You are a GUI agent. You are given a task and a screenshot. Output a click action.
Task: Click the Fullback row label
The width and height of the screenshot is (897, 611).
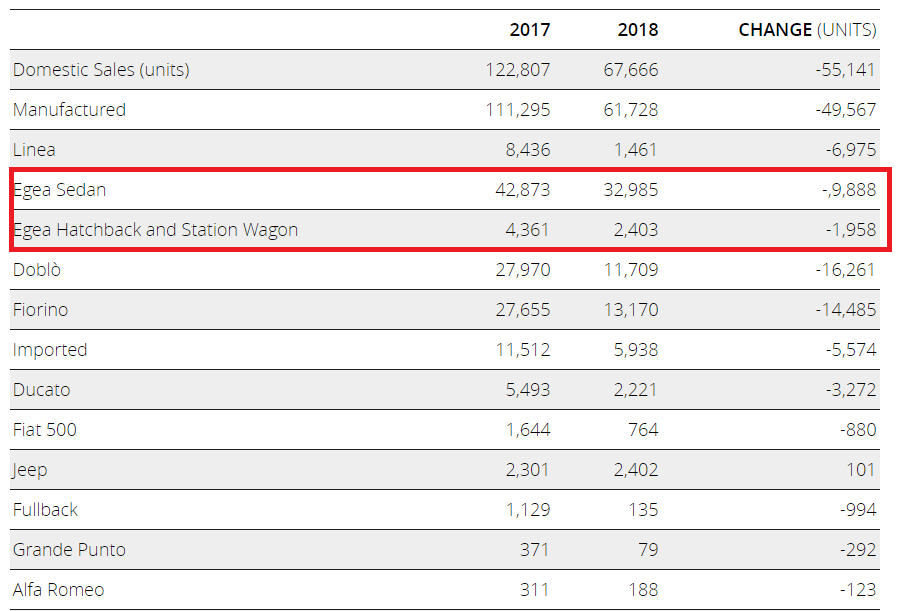45,510
